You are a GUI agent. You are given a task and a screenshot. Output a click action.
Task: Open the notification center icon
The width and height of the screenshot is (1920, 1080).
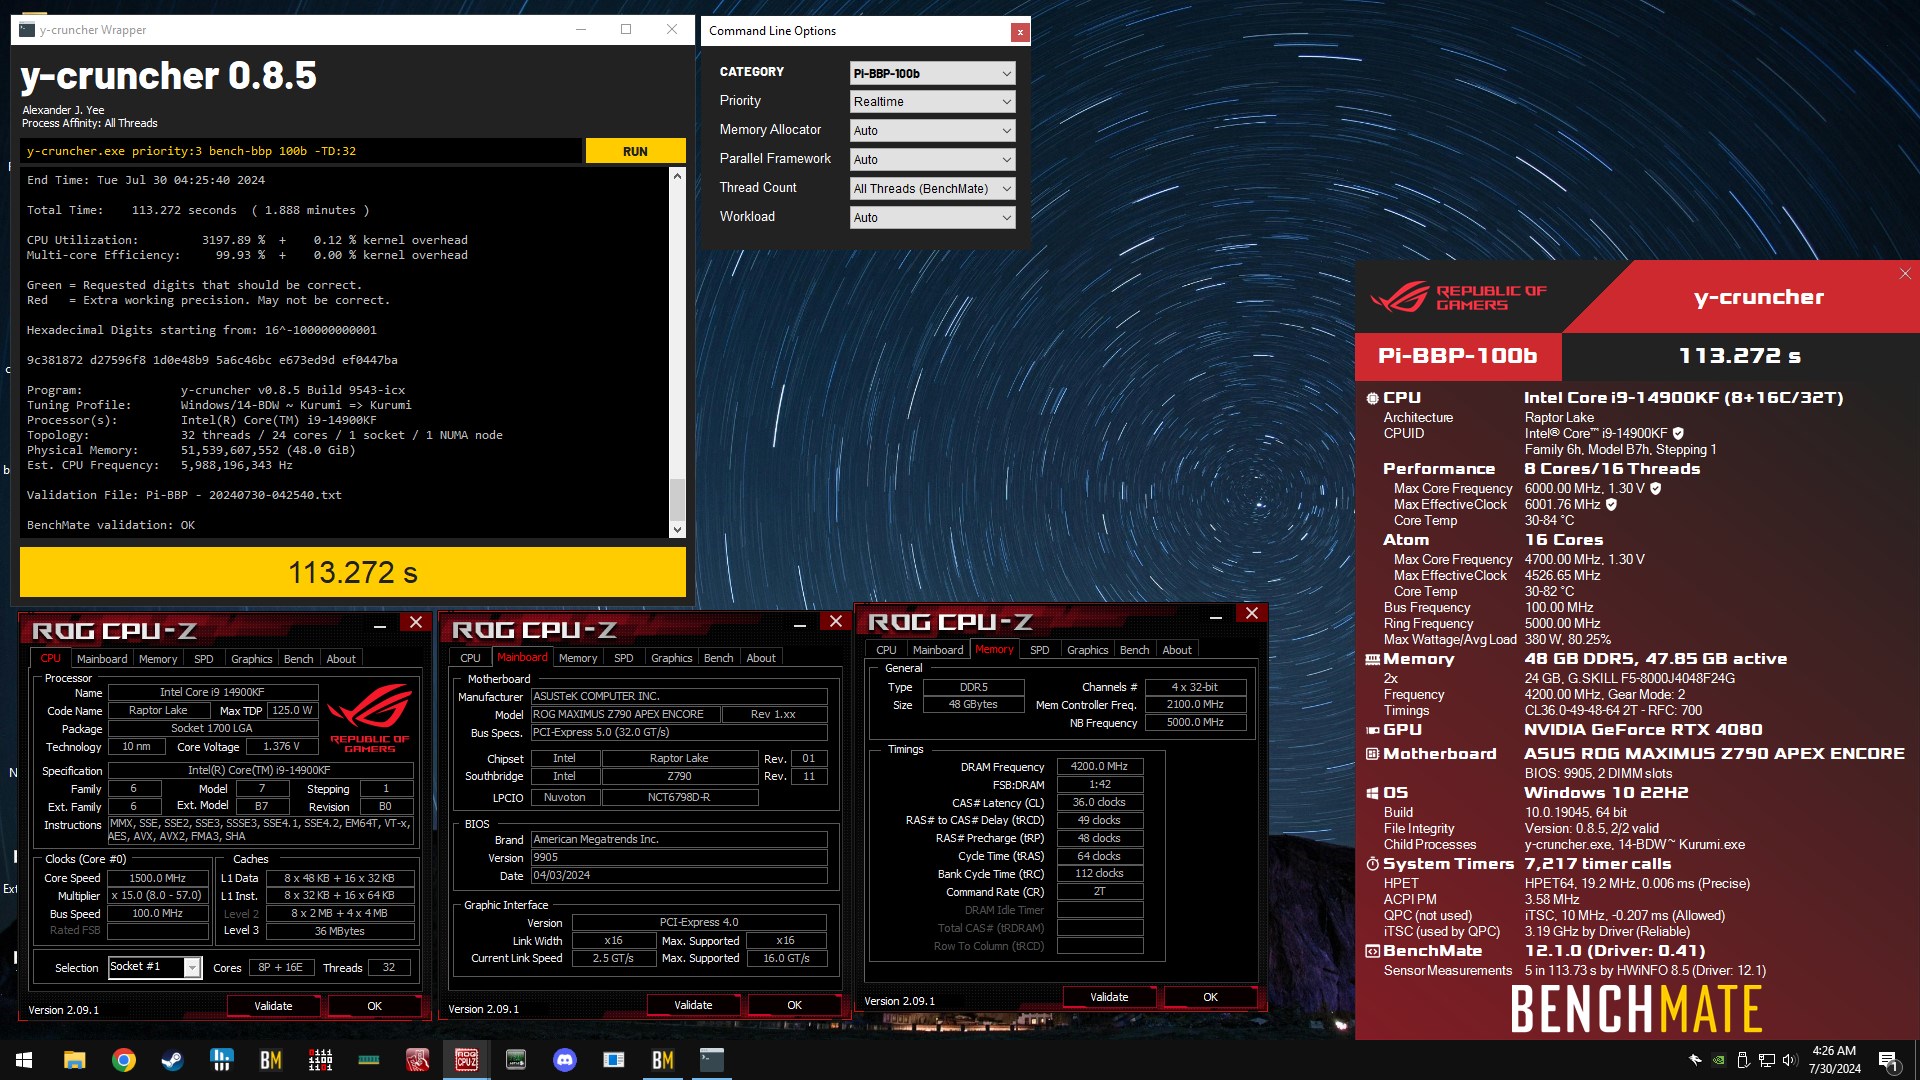1888,1060
